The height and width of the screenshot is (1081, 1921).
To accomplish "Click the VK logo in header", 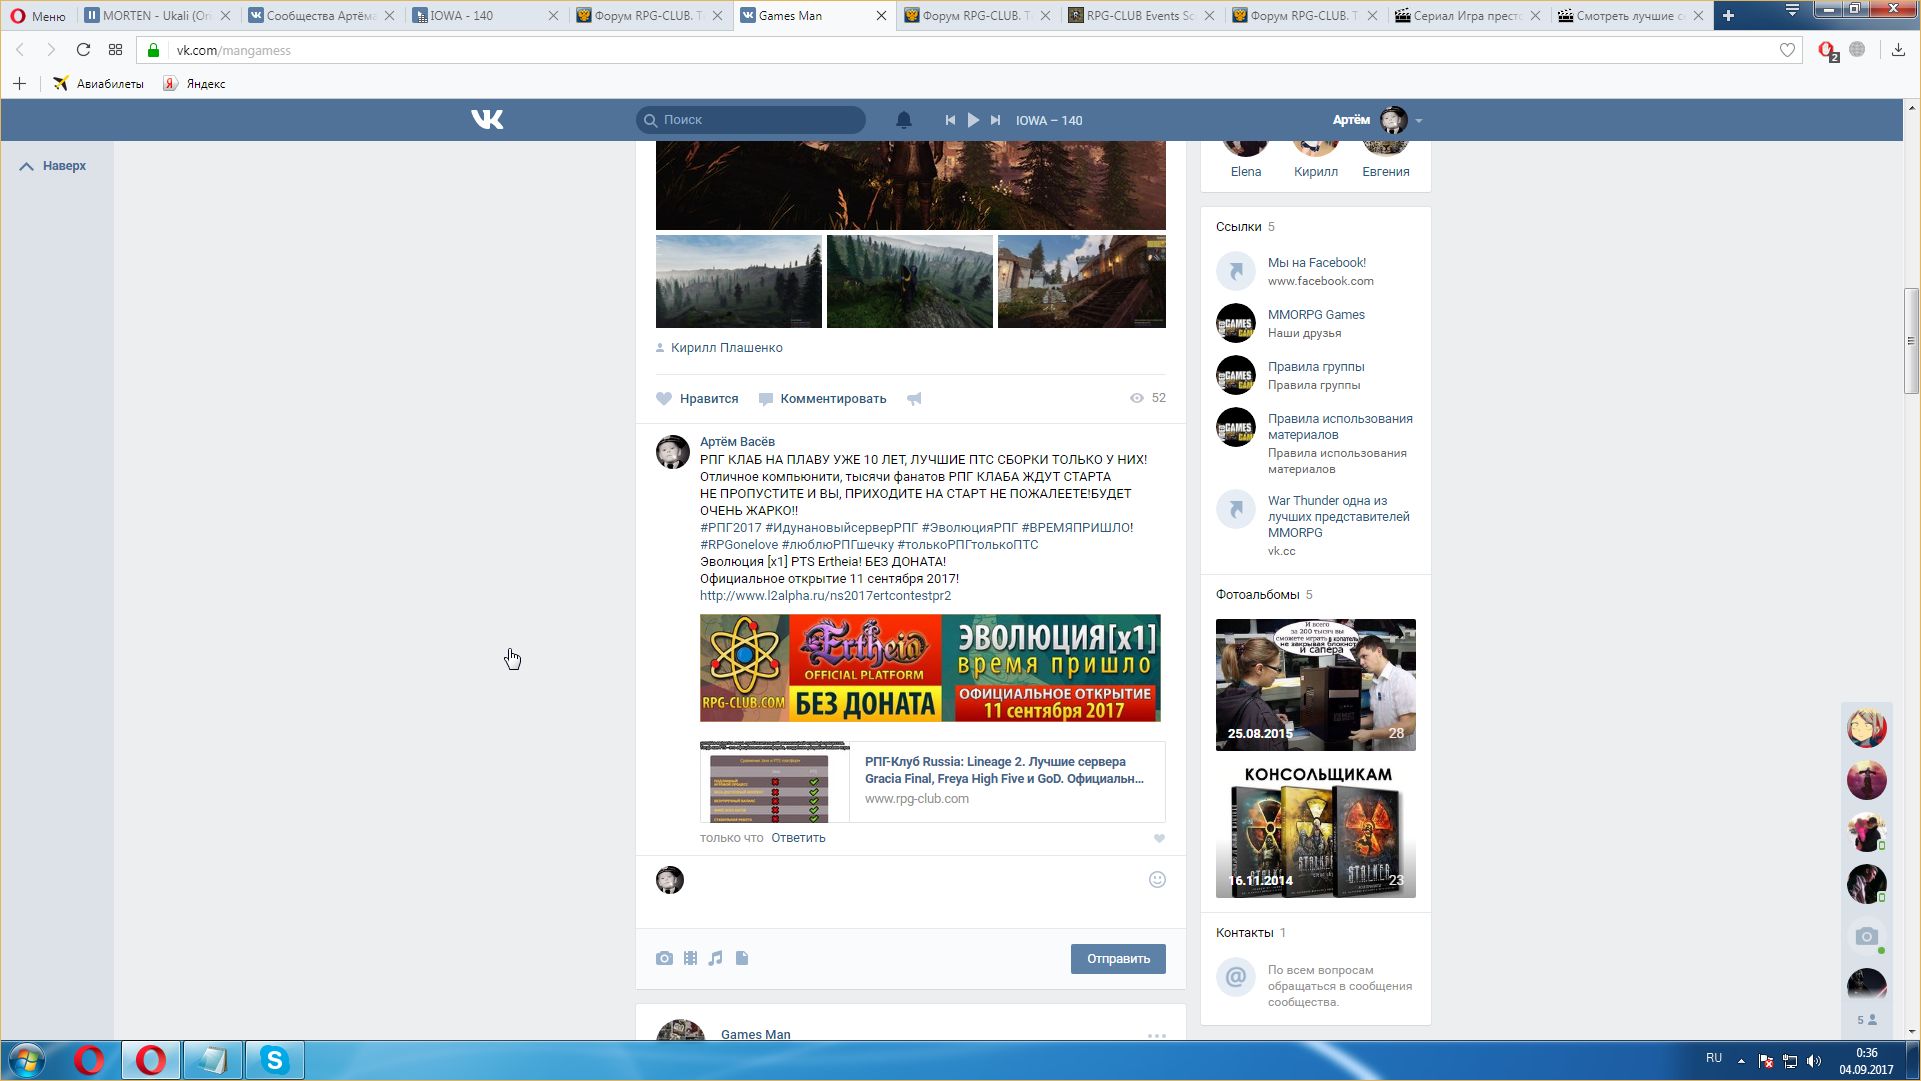I will [x=487, y=120].
